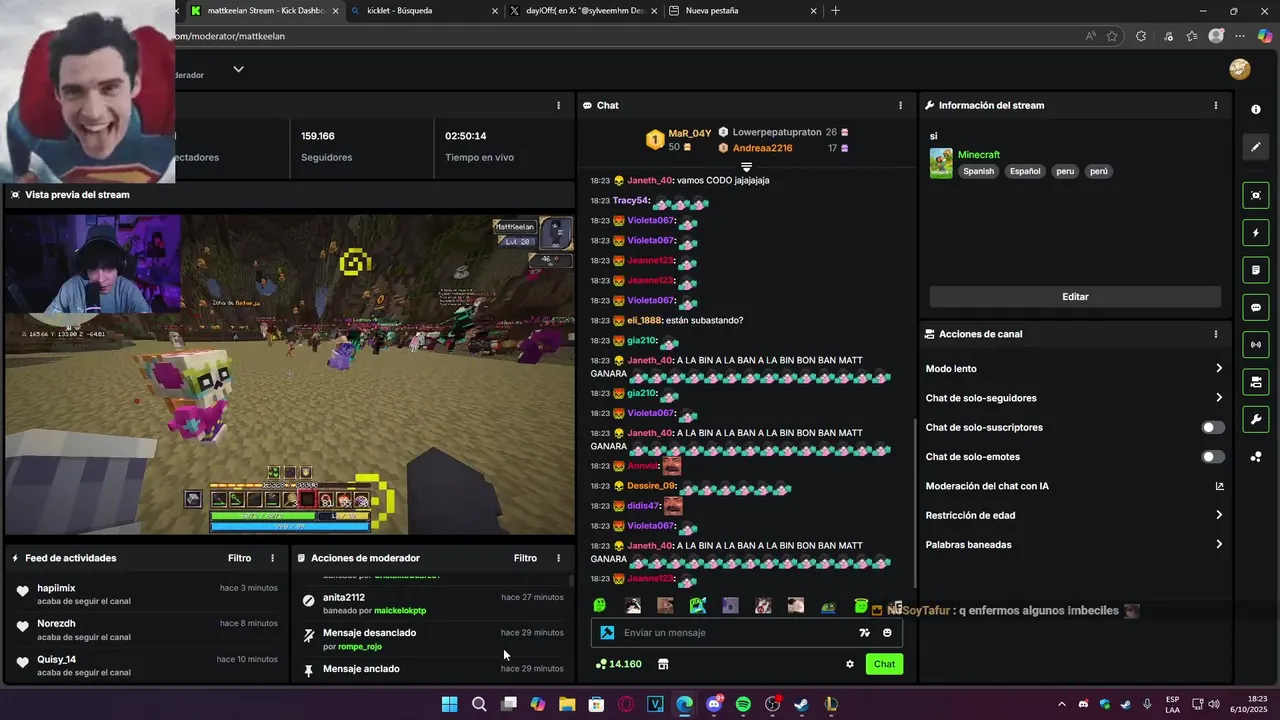This screenshot has width=1280, height=720.
Task: Click the Spanish tag in stream info
Action: [978, 171]
